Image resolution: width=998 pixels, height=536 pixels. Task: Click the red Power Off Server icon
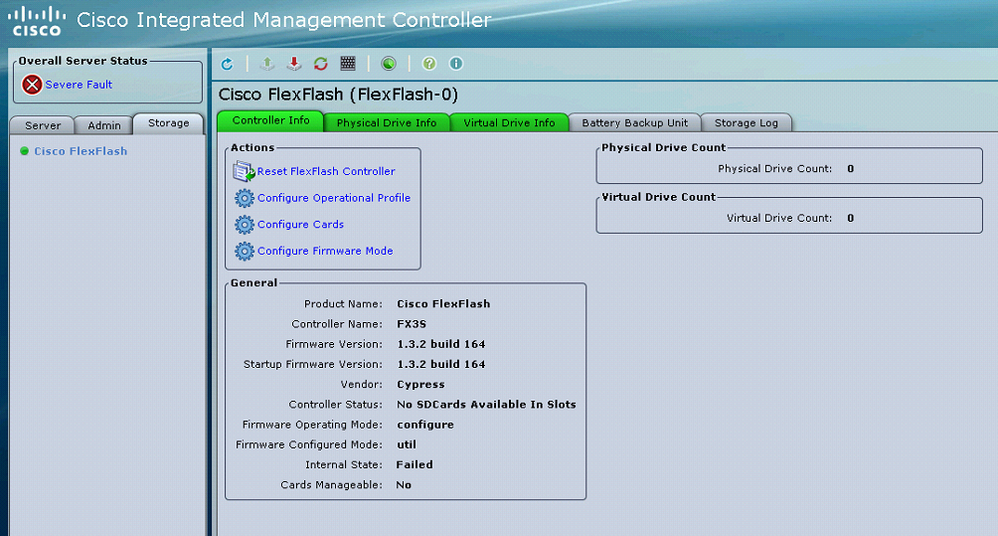coord(294,64)
